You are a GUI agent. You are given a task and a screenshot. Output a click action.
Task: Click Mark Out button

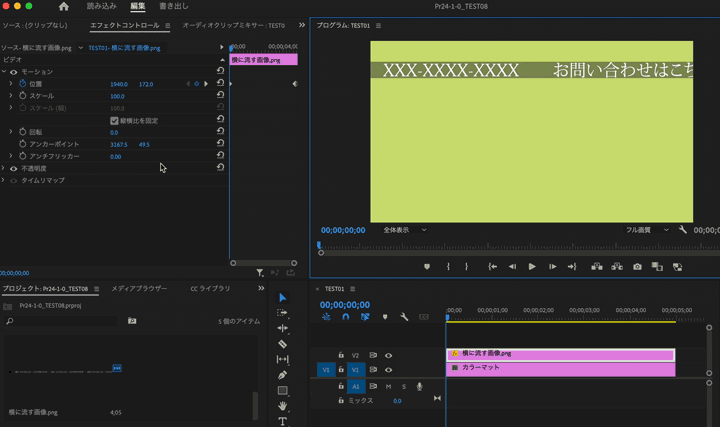click(x=467, y=267)
